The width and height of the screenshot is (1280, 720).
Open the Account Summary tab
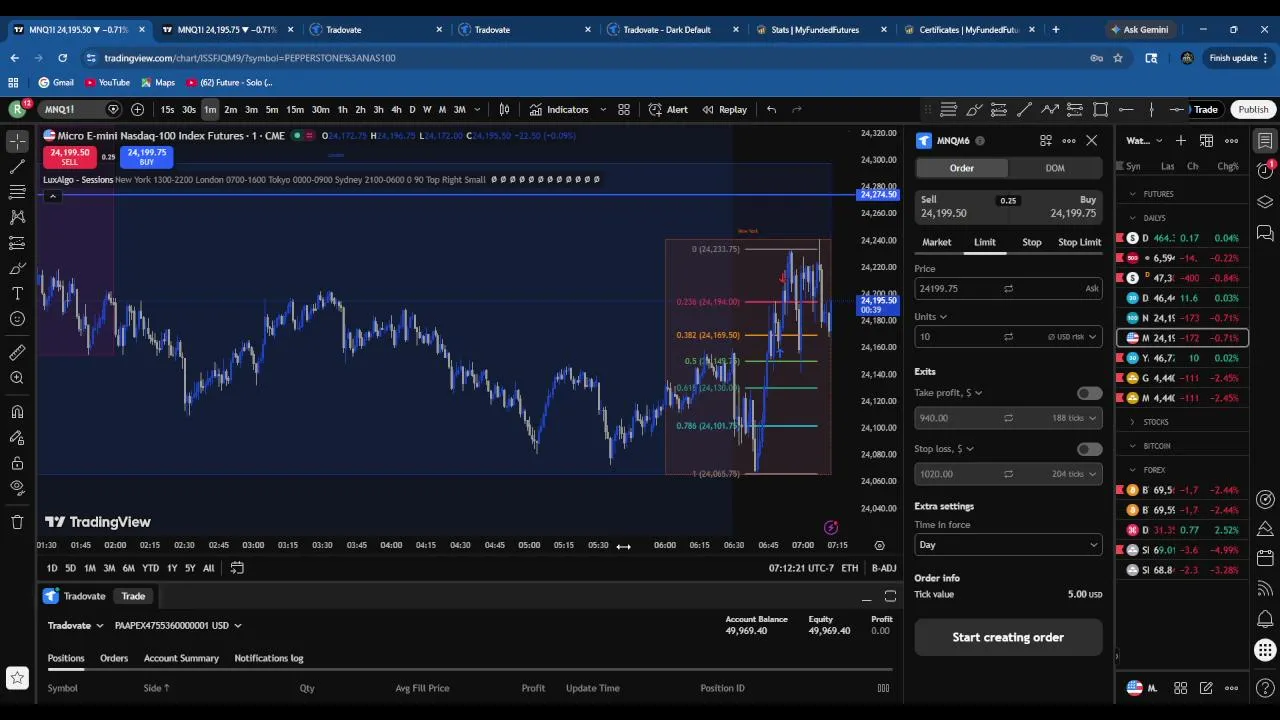tap(181, 658)
